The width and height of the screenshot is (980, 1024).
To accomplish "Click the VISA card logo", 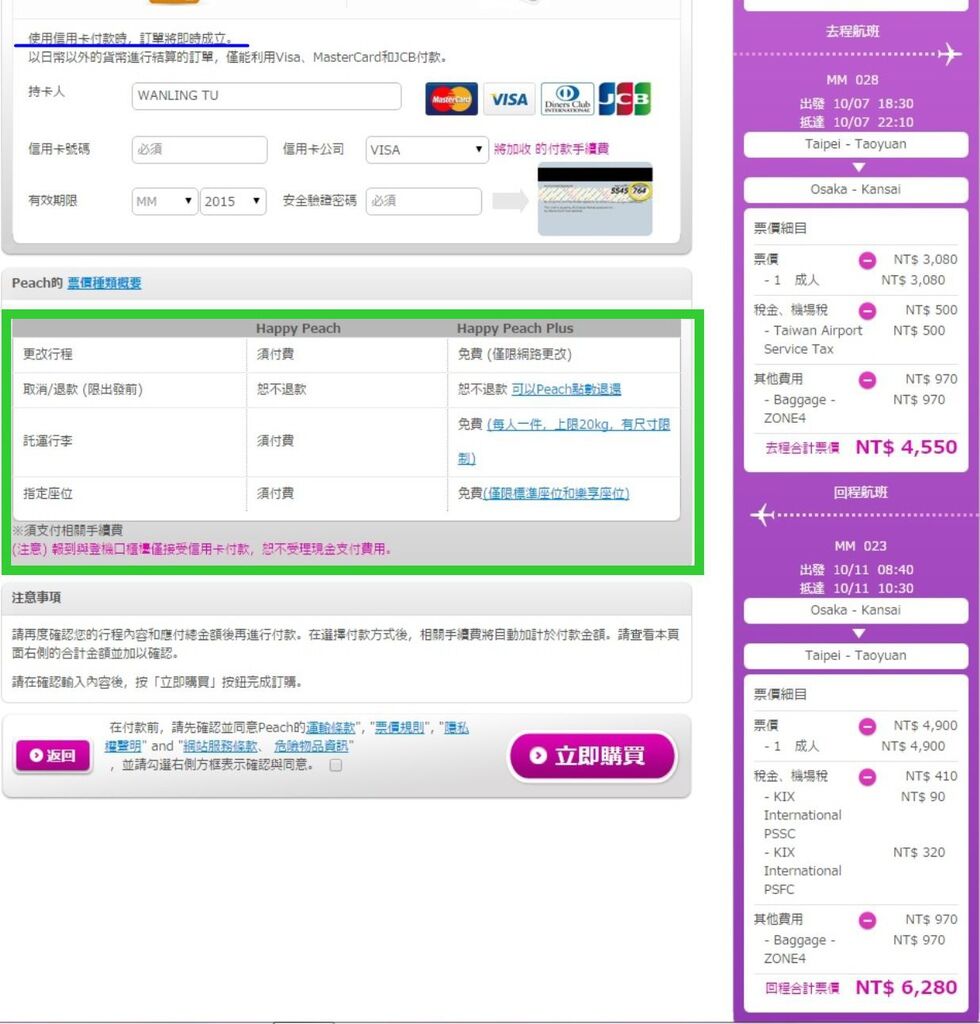I will pyautogui.click(x=509, y=99).
